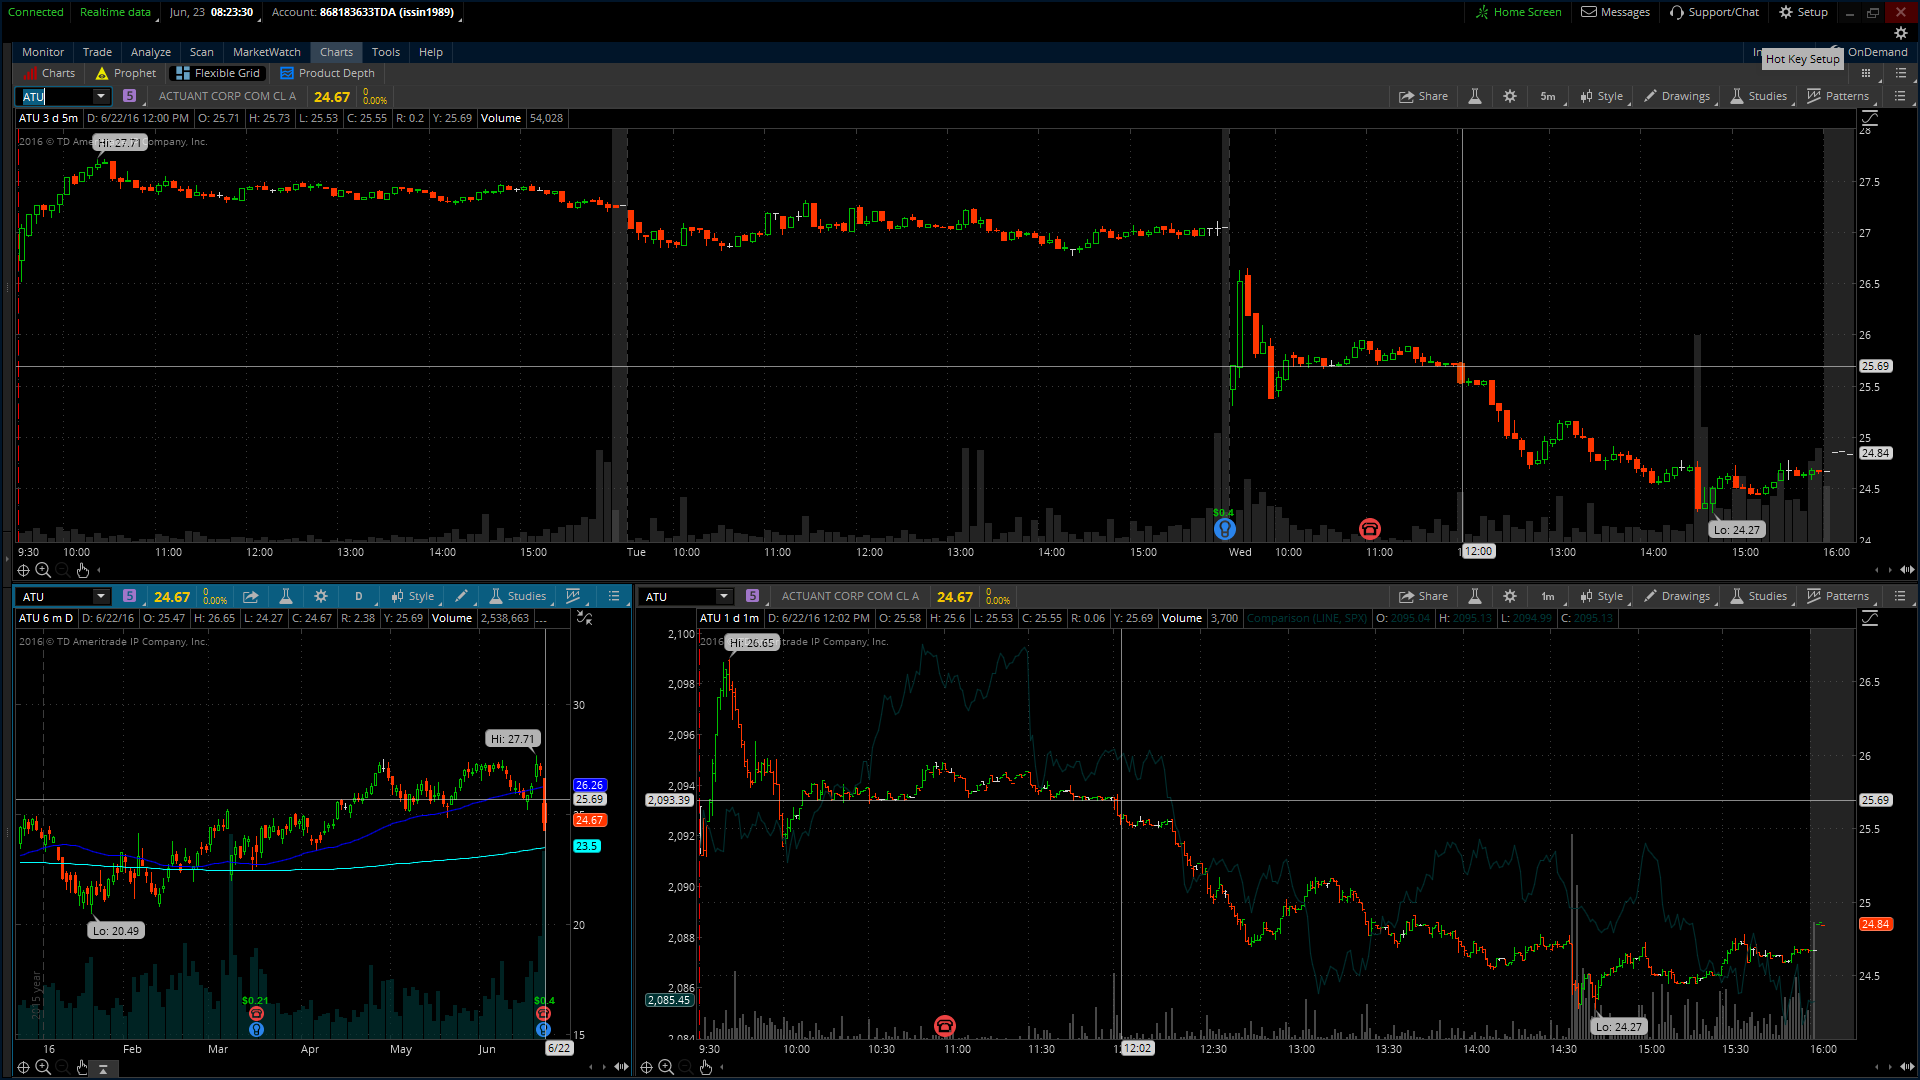Open top chart list menu icon
Viewport: 1920px width, 1080px height.
[x=1900, y=96]
